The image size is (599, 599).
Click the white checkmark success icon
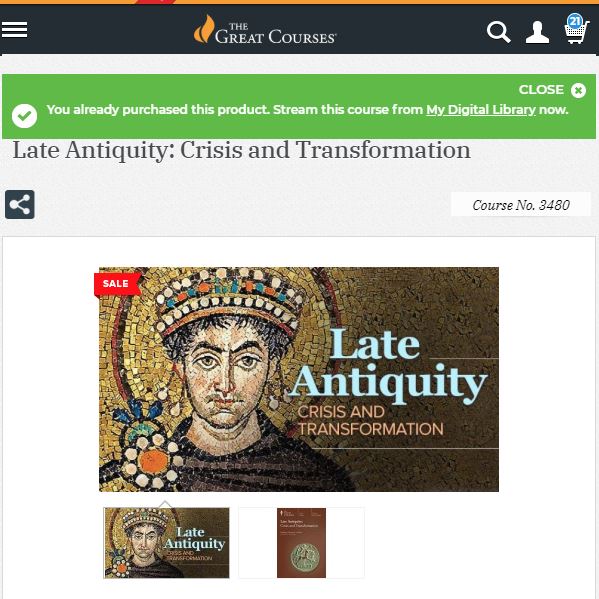pos(24,116)
